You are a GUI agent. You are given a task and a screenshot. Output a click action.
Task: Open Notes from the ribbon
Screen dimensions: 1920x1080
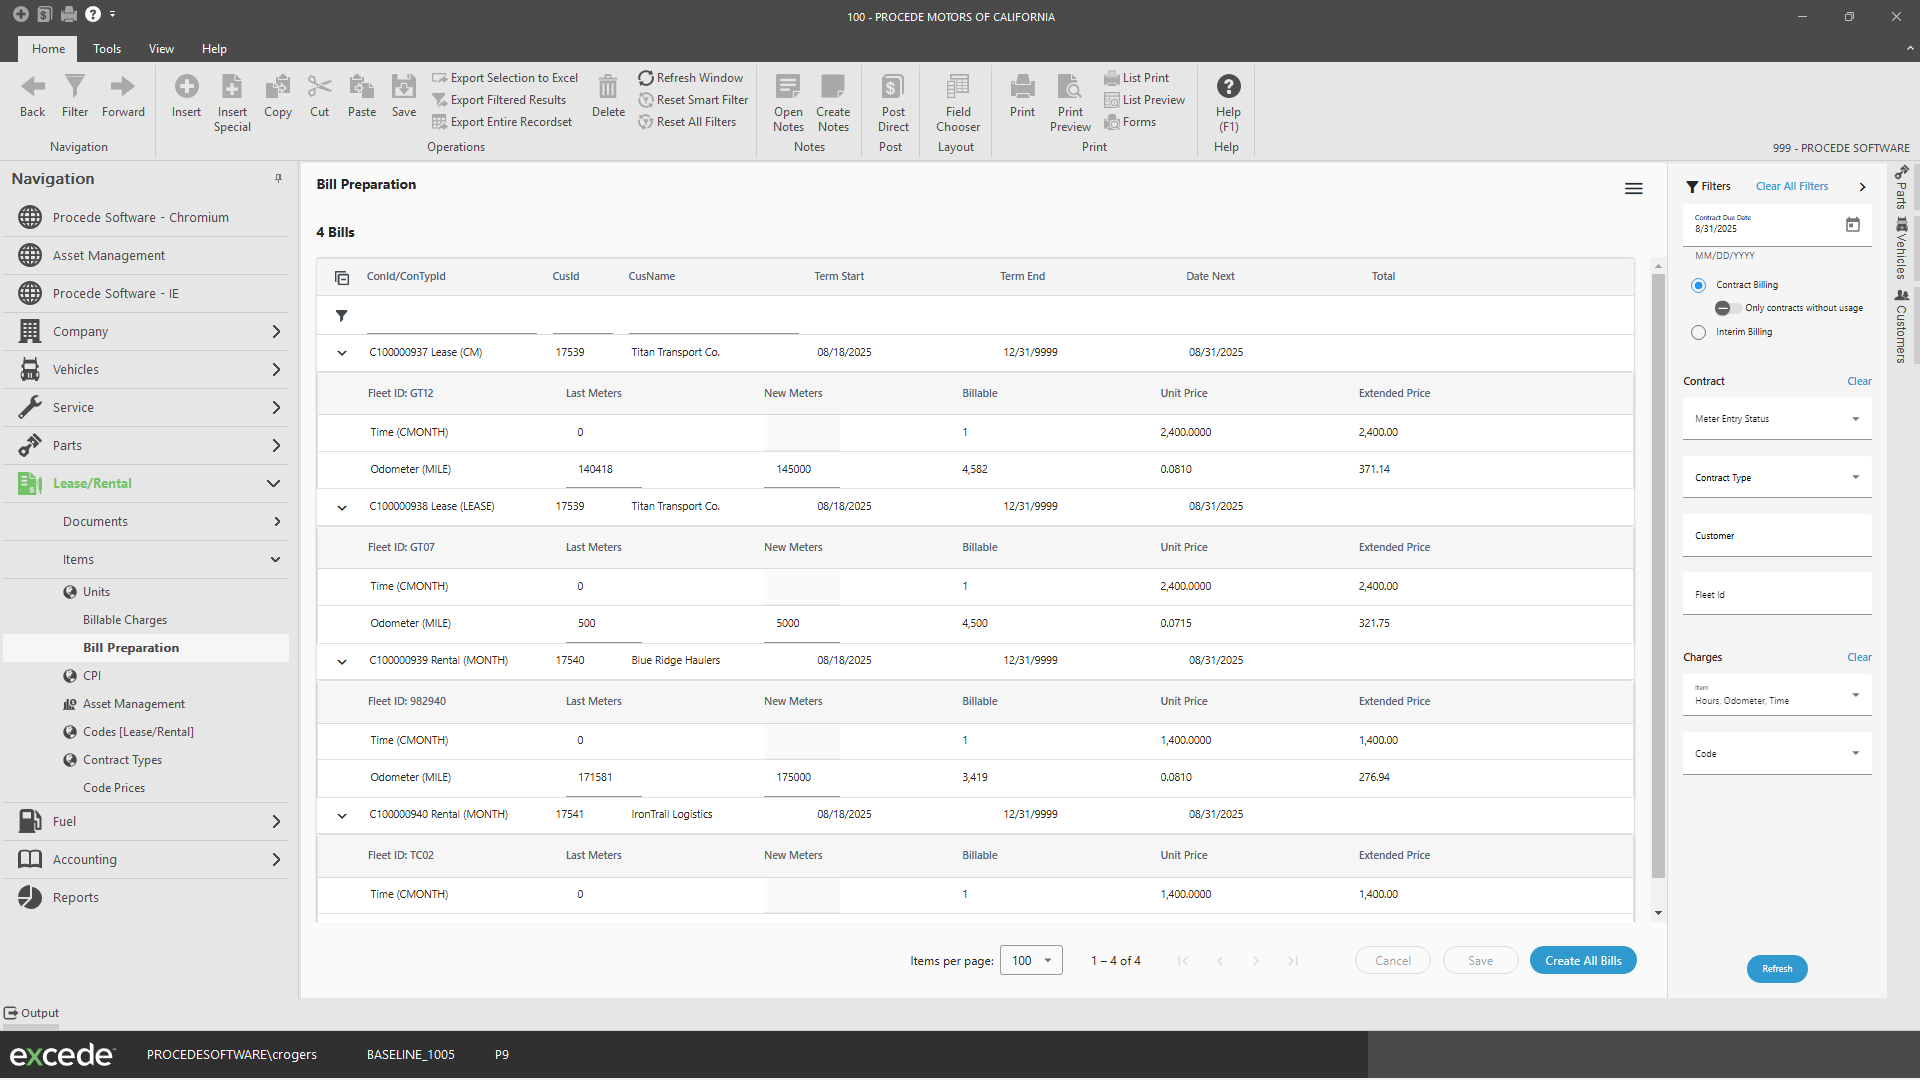click(788, 87)
